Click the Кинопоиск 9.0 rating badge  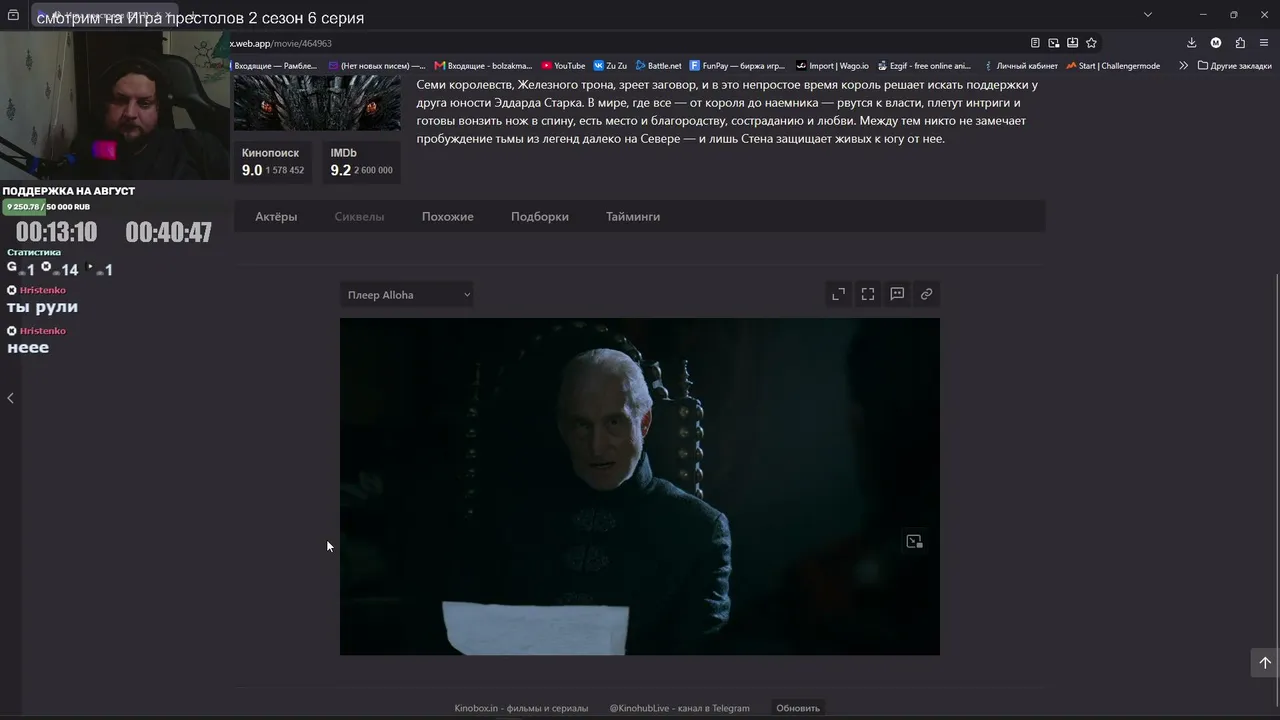tap(273, 162)
